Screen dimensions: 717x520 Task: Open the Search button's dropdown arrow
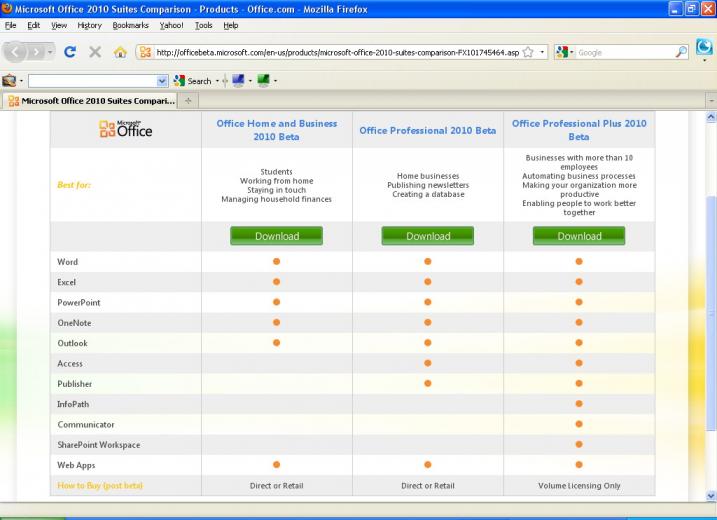[x=217, y=81]
